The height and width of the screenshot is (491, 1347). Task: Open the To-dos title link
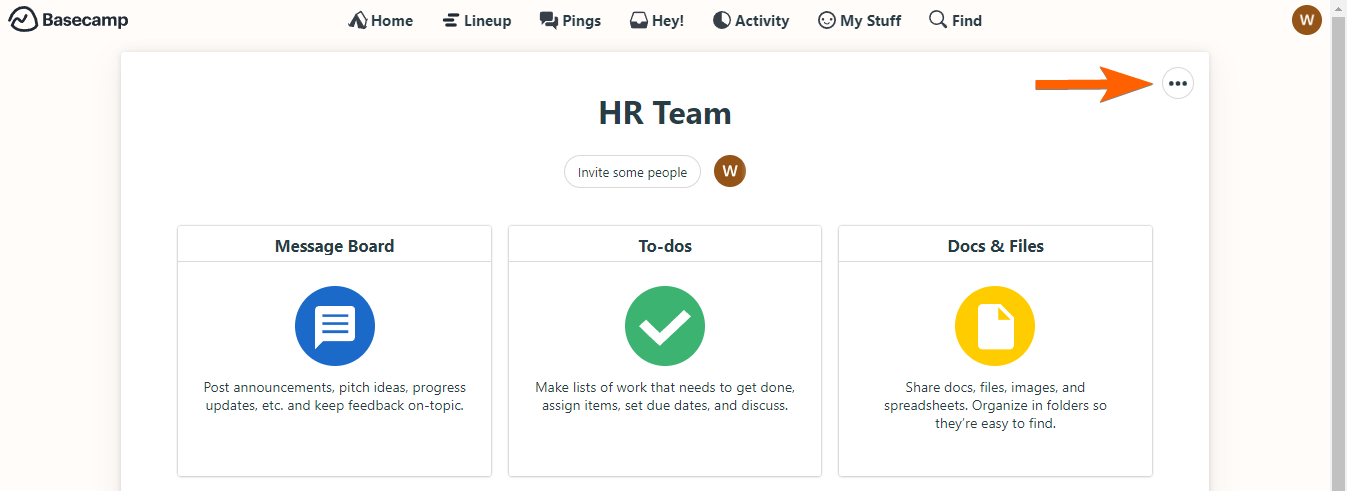coord(665,246)
